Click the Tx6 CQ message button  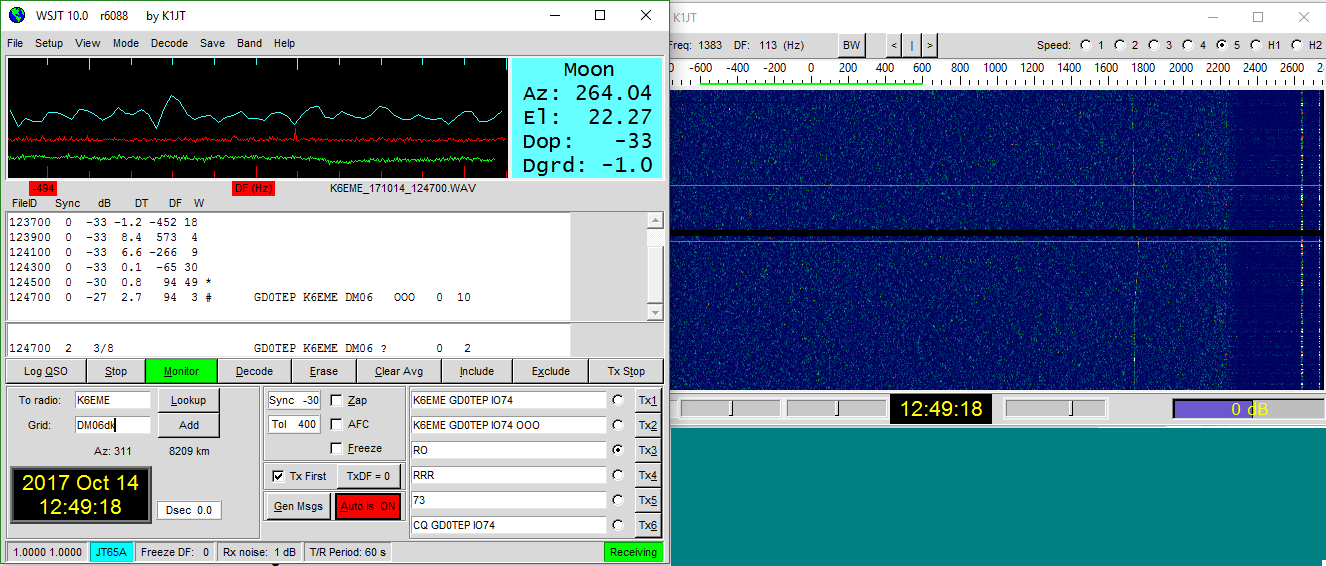coord(648,525)
